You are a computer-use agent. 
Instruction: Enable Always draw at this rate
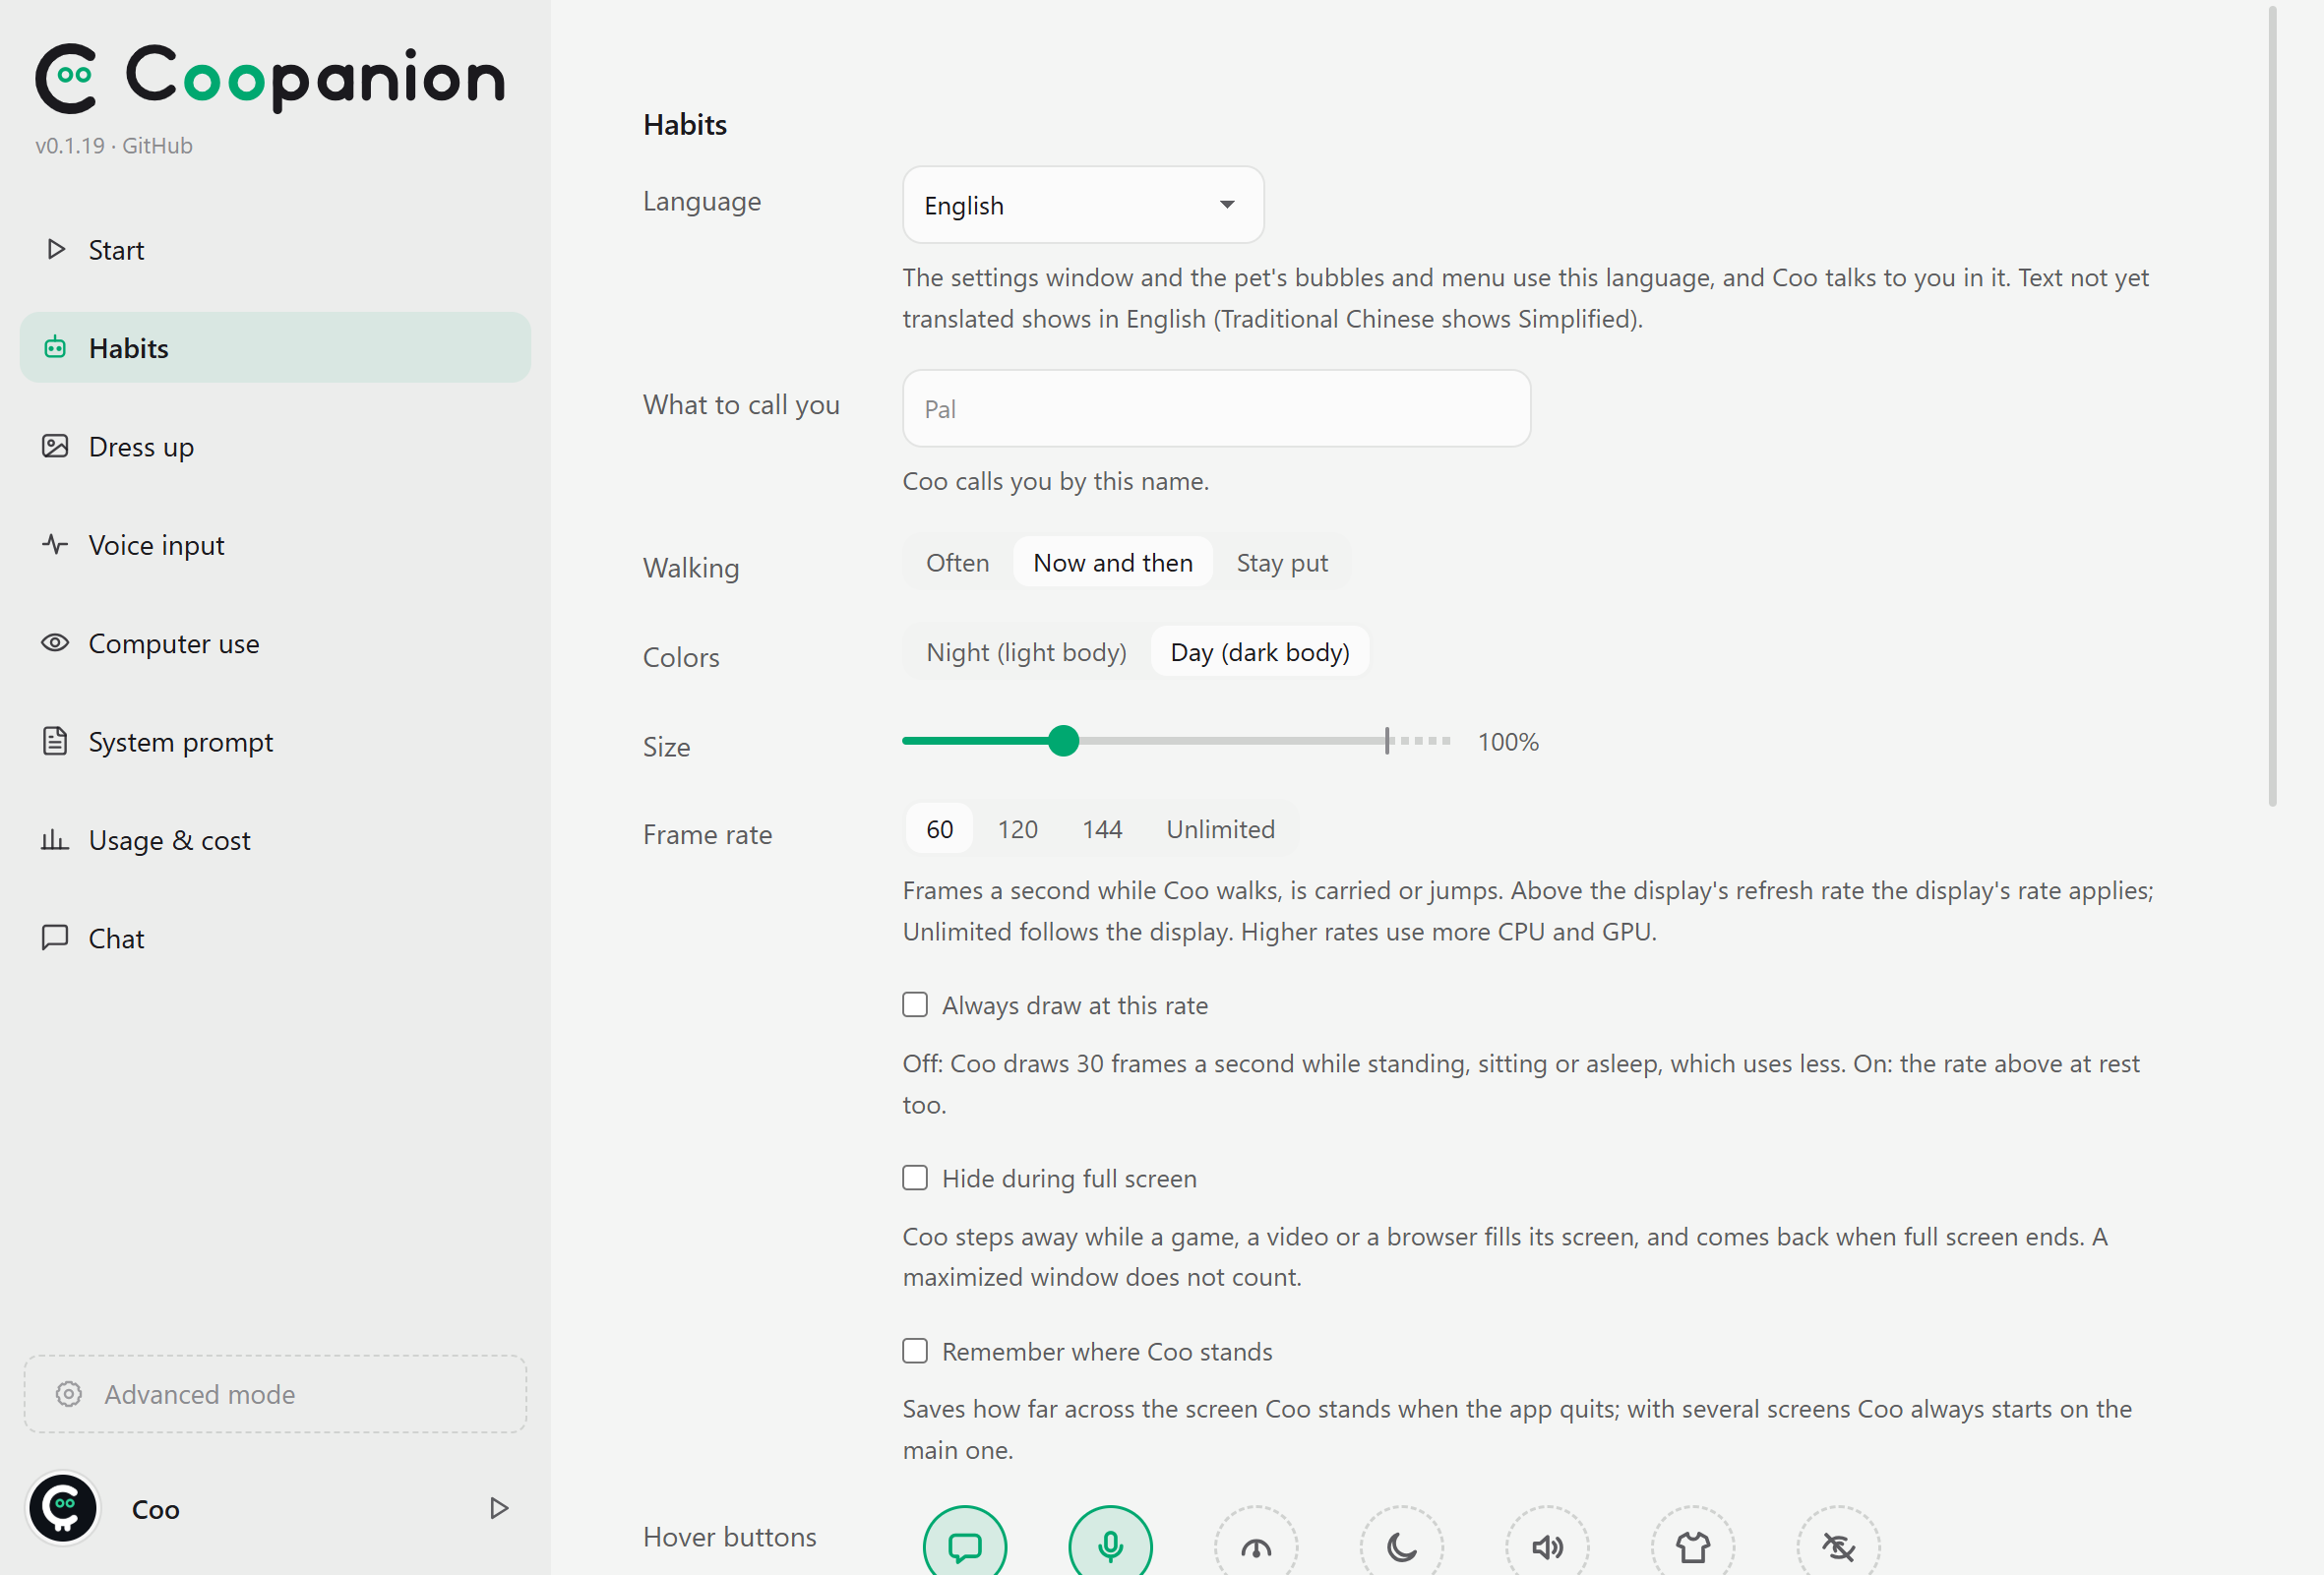pyautogui.click(x=915, y=1004)
